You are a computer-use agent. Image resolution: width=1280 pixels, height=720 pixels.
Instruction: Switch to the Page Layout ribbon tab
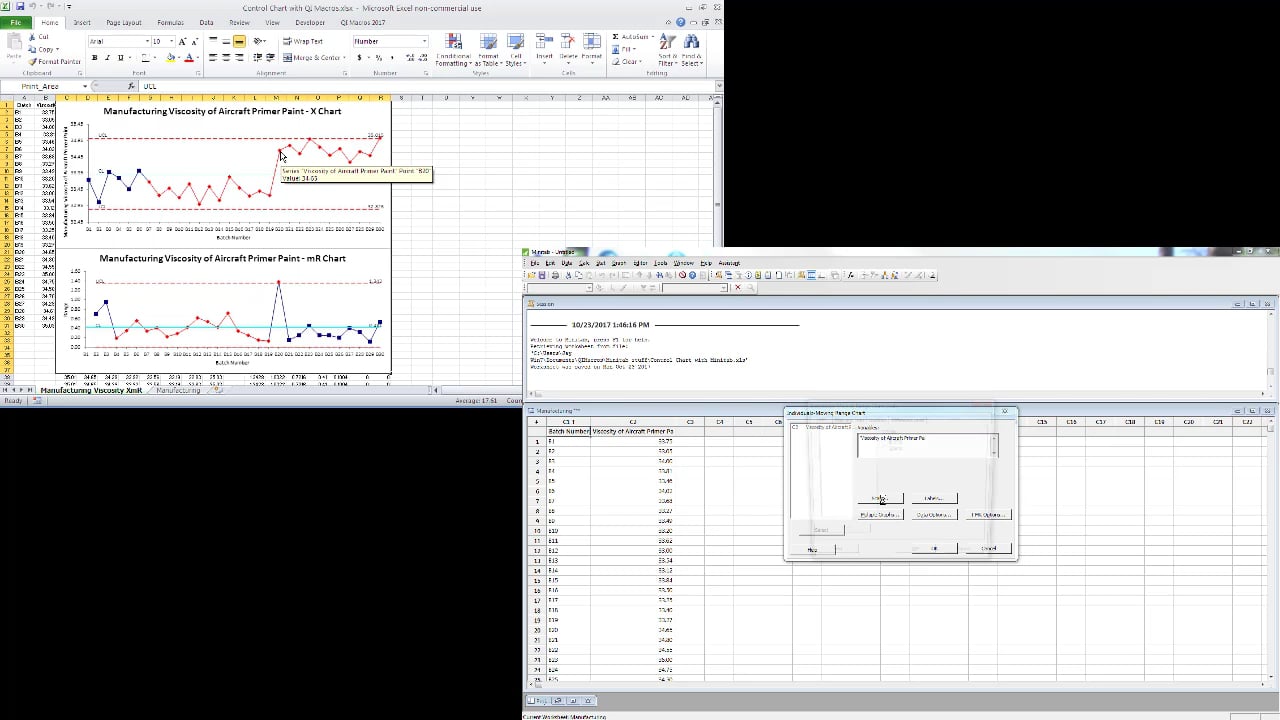coord(124,22)
